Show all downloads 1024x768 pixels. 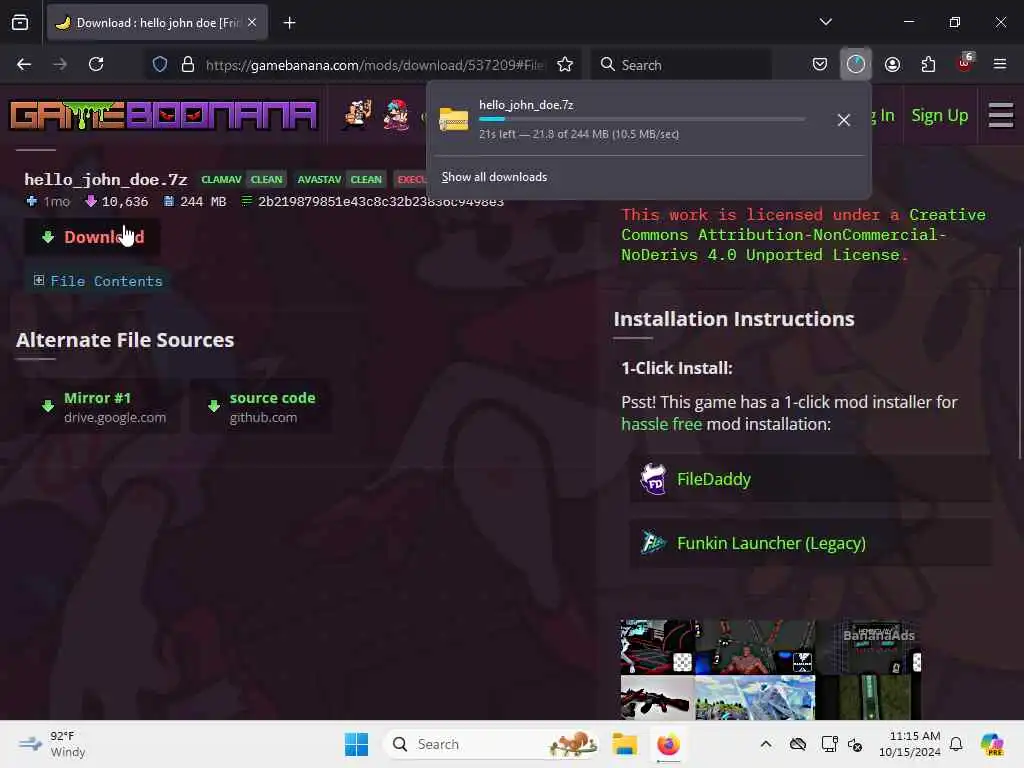click(494, 177)
